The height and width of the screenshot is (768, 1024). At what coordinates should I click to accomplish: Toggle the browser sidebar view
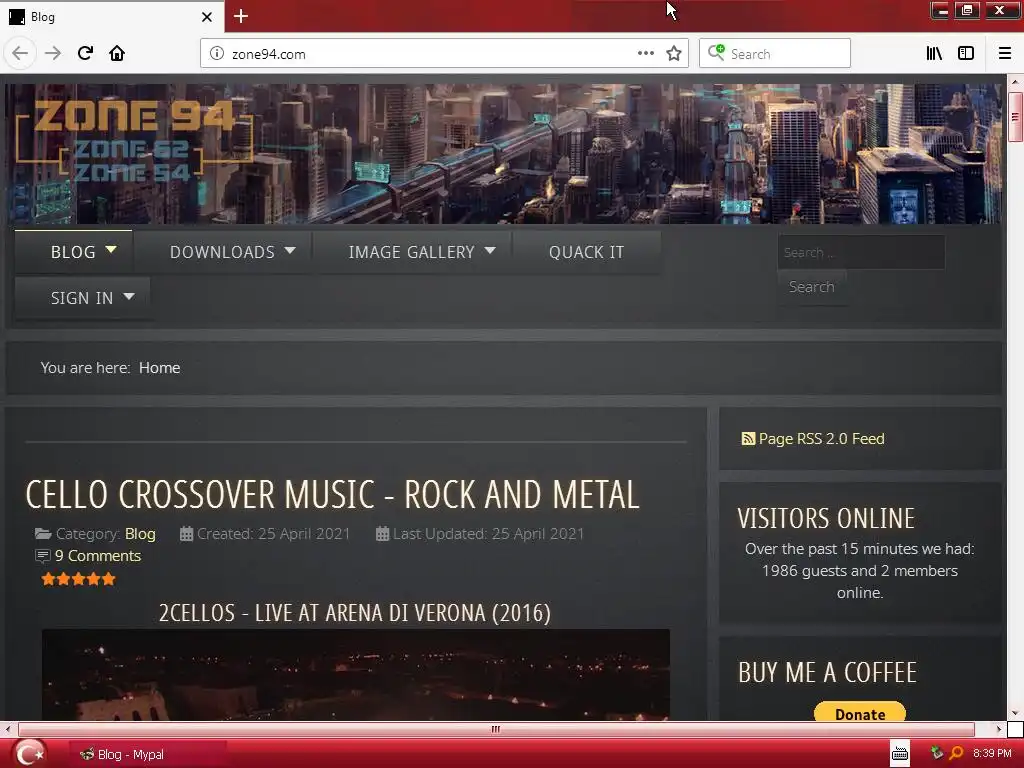(966, 53)
